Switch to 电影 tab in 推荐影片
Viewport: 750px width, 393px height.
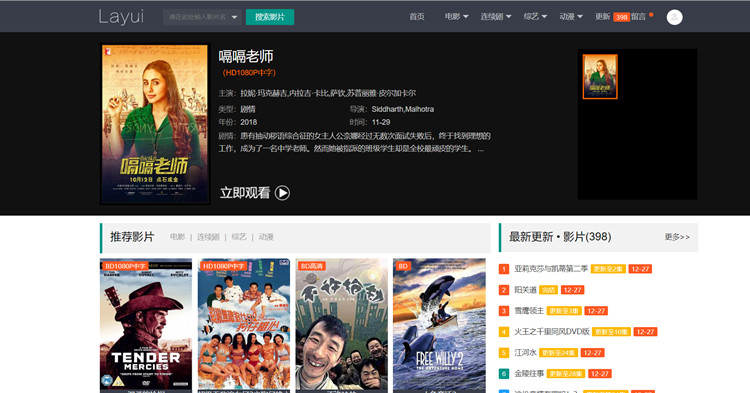click(177, 237)
